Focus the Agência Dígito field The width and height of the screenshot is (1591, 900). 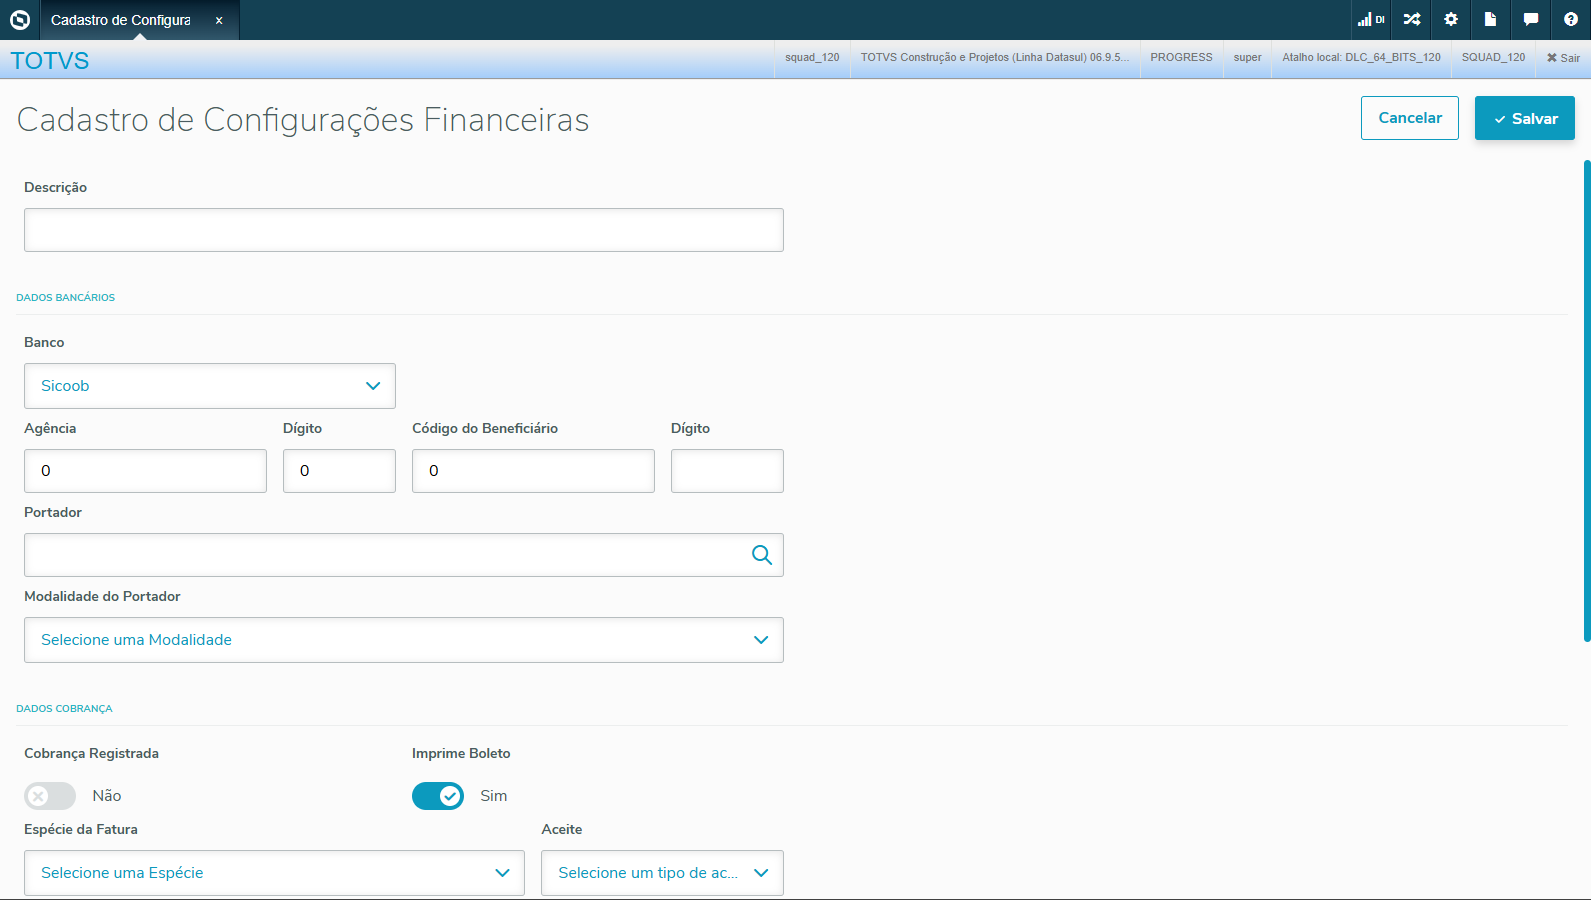(339, 471)
